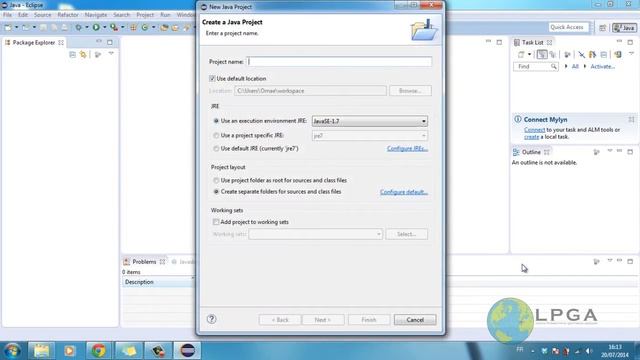This screenshot has height=360, width=640.
Task: Open the dropdown arrow beside Debug icon
Action: [x=87, y=27]
